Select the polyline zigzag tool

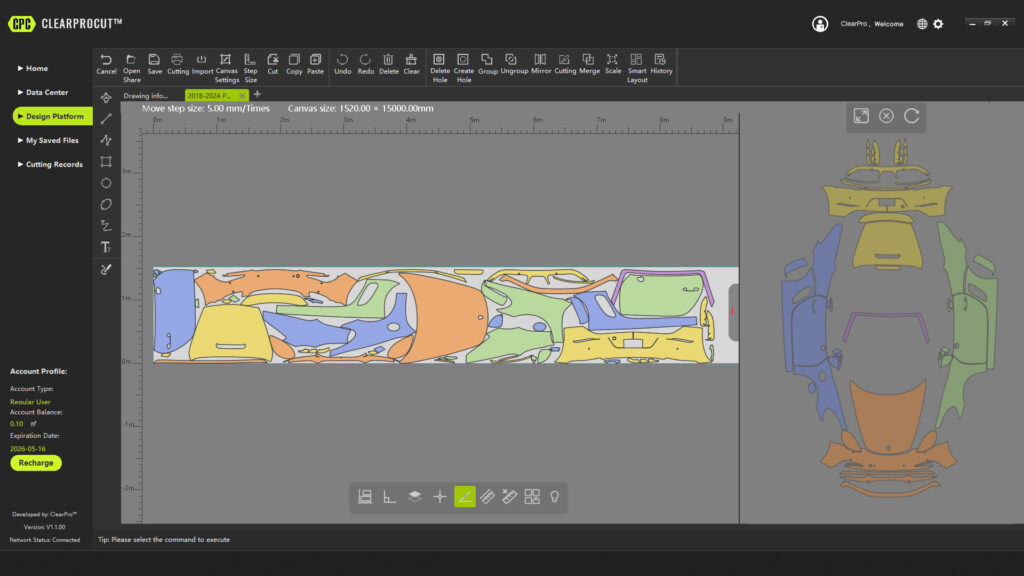tap(106, 140)
